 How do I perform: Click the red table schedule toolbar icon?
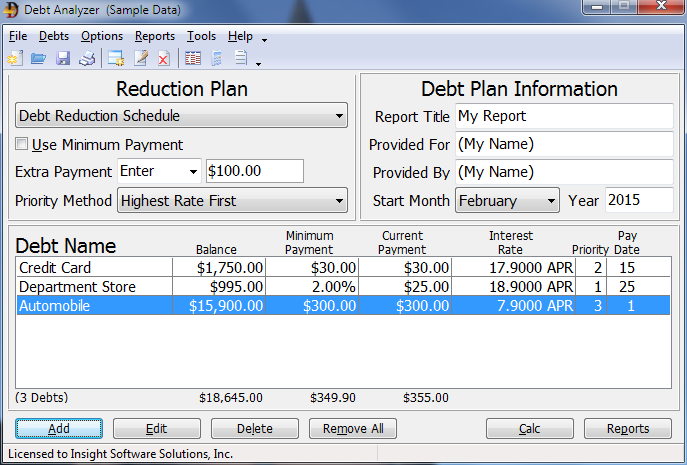[x=192, y=58]
